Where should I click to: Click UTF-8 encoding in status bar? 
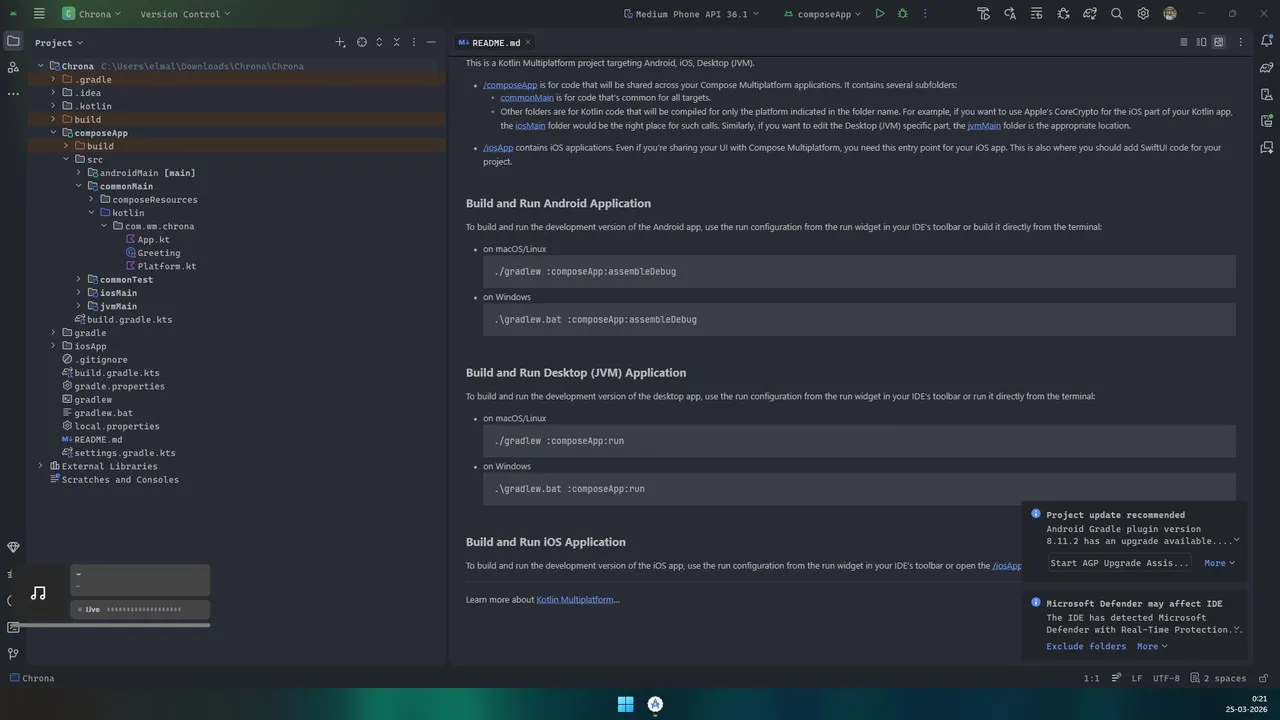coord(1166,678)
